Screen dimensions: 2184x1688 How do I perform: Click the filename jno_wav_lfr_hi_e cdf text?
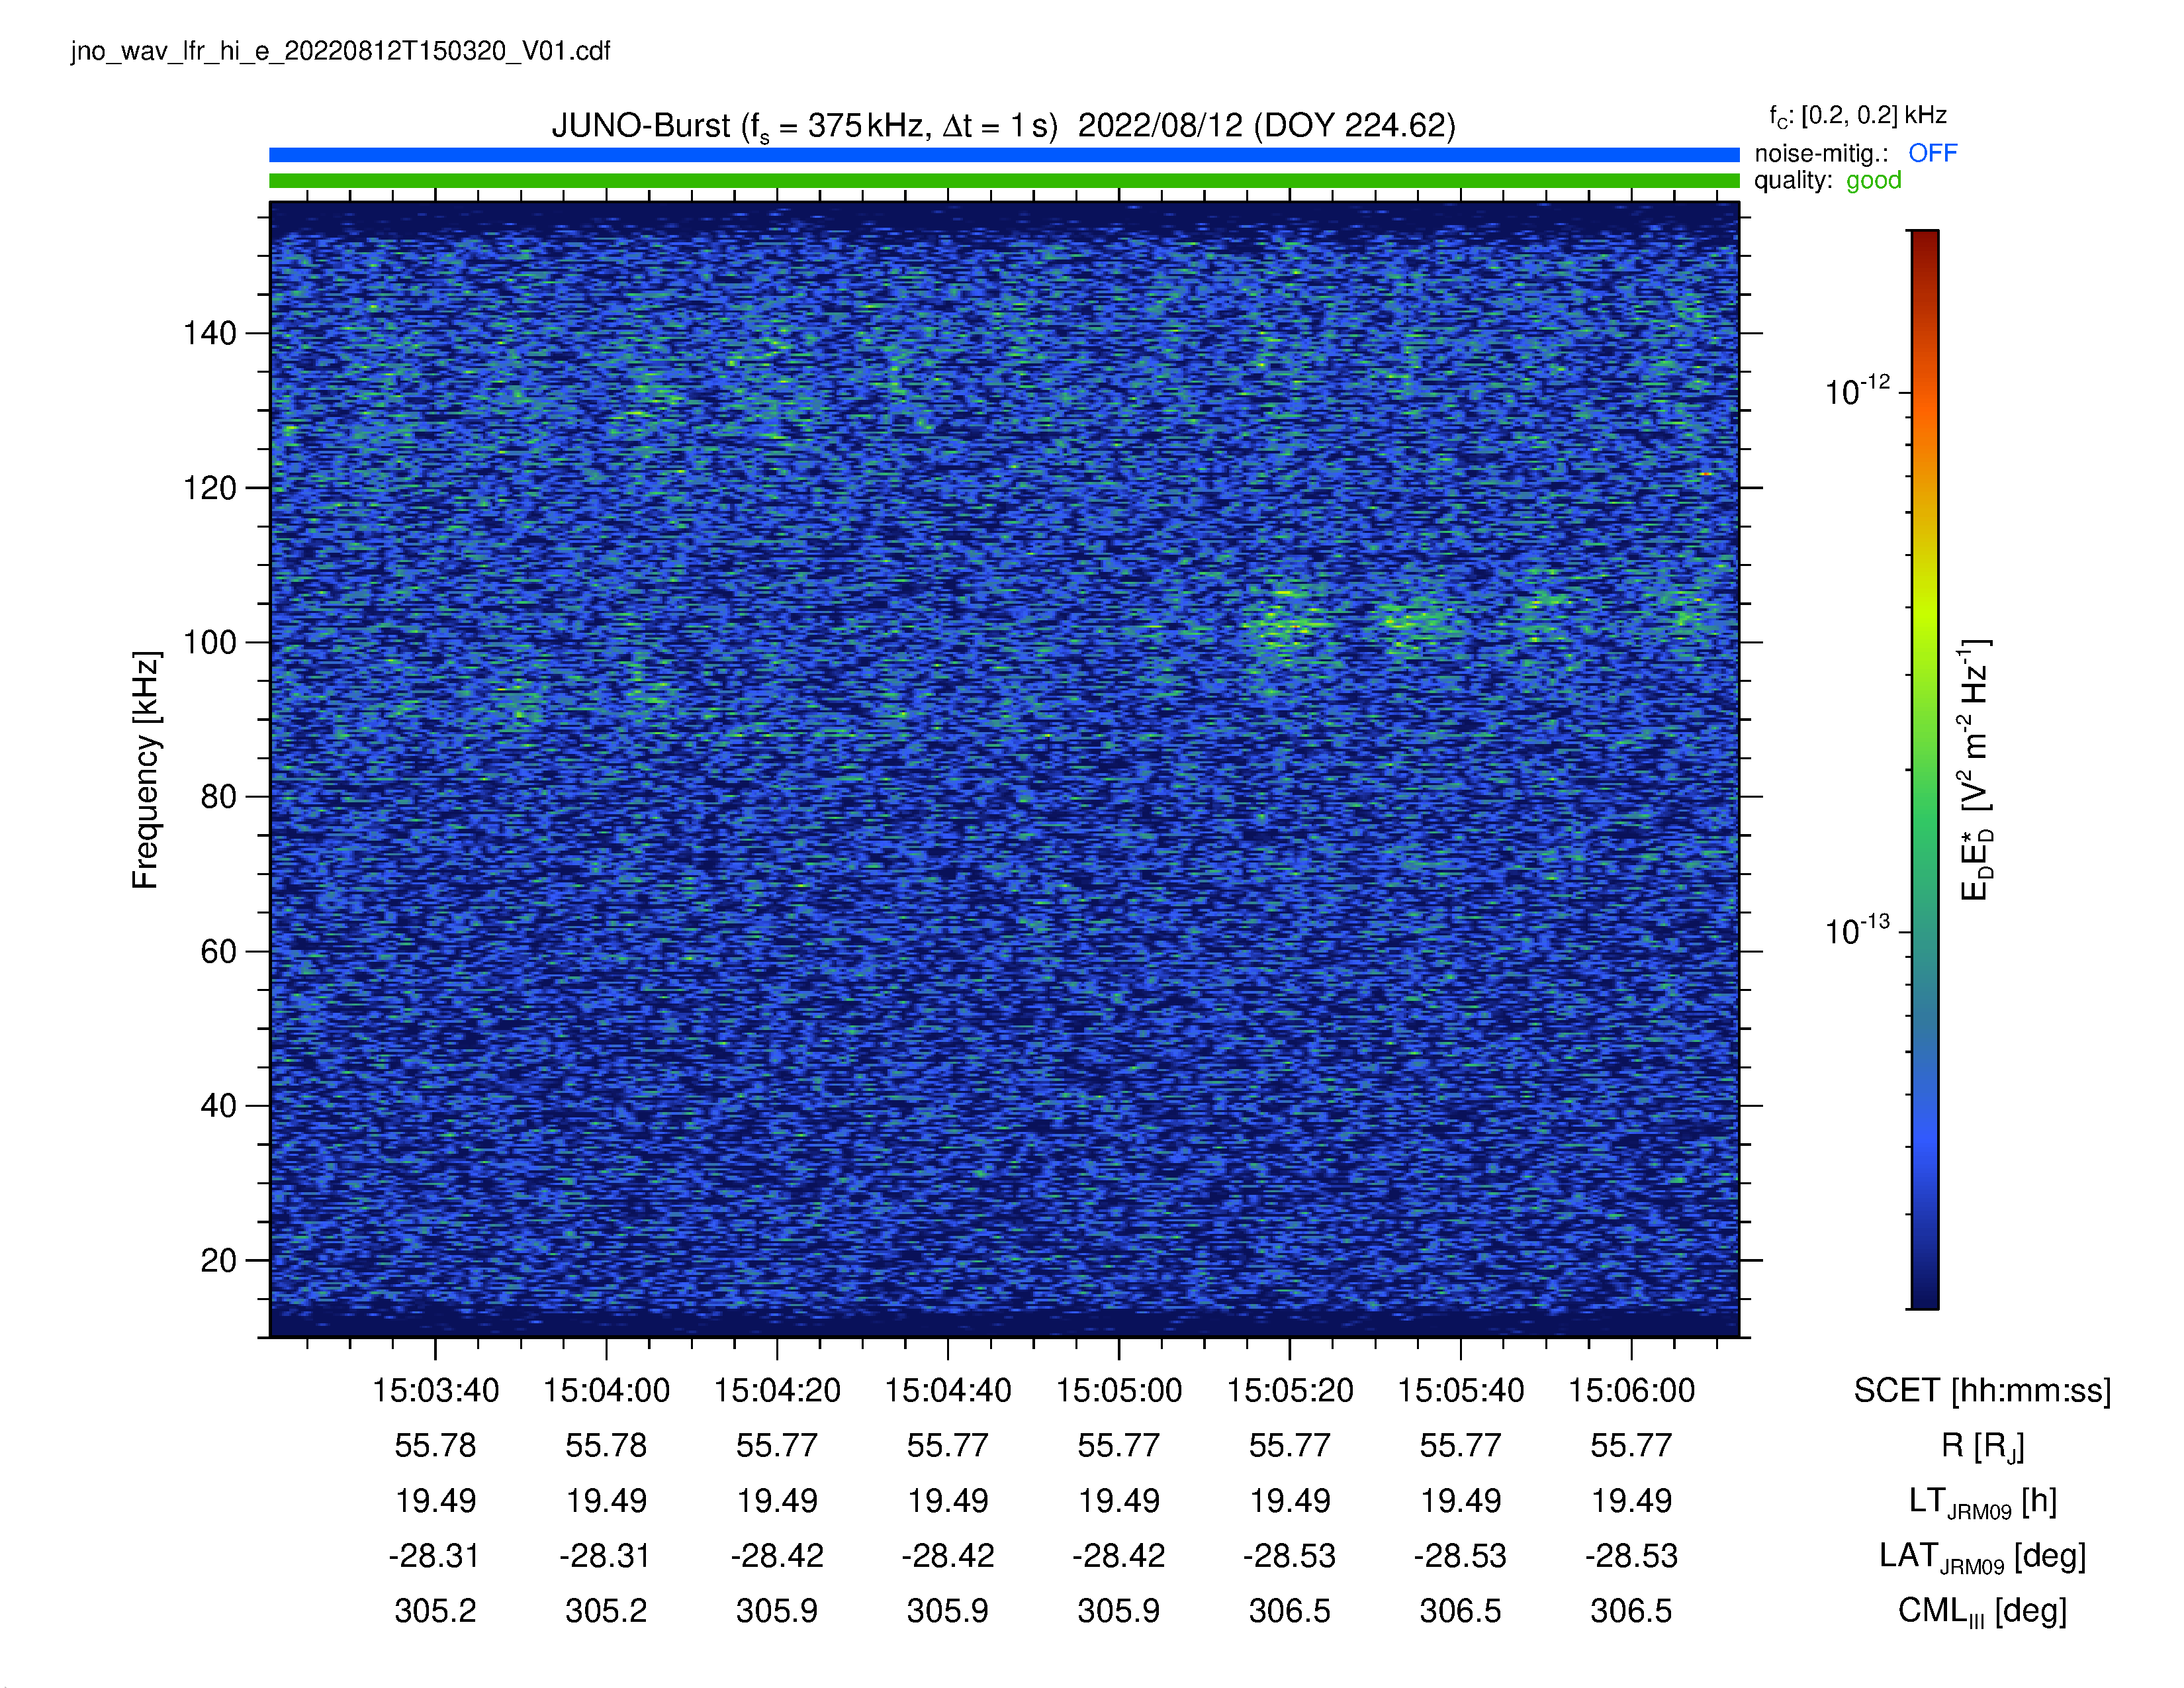click(x=340, y=51)
